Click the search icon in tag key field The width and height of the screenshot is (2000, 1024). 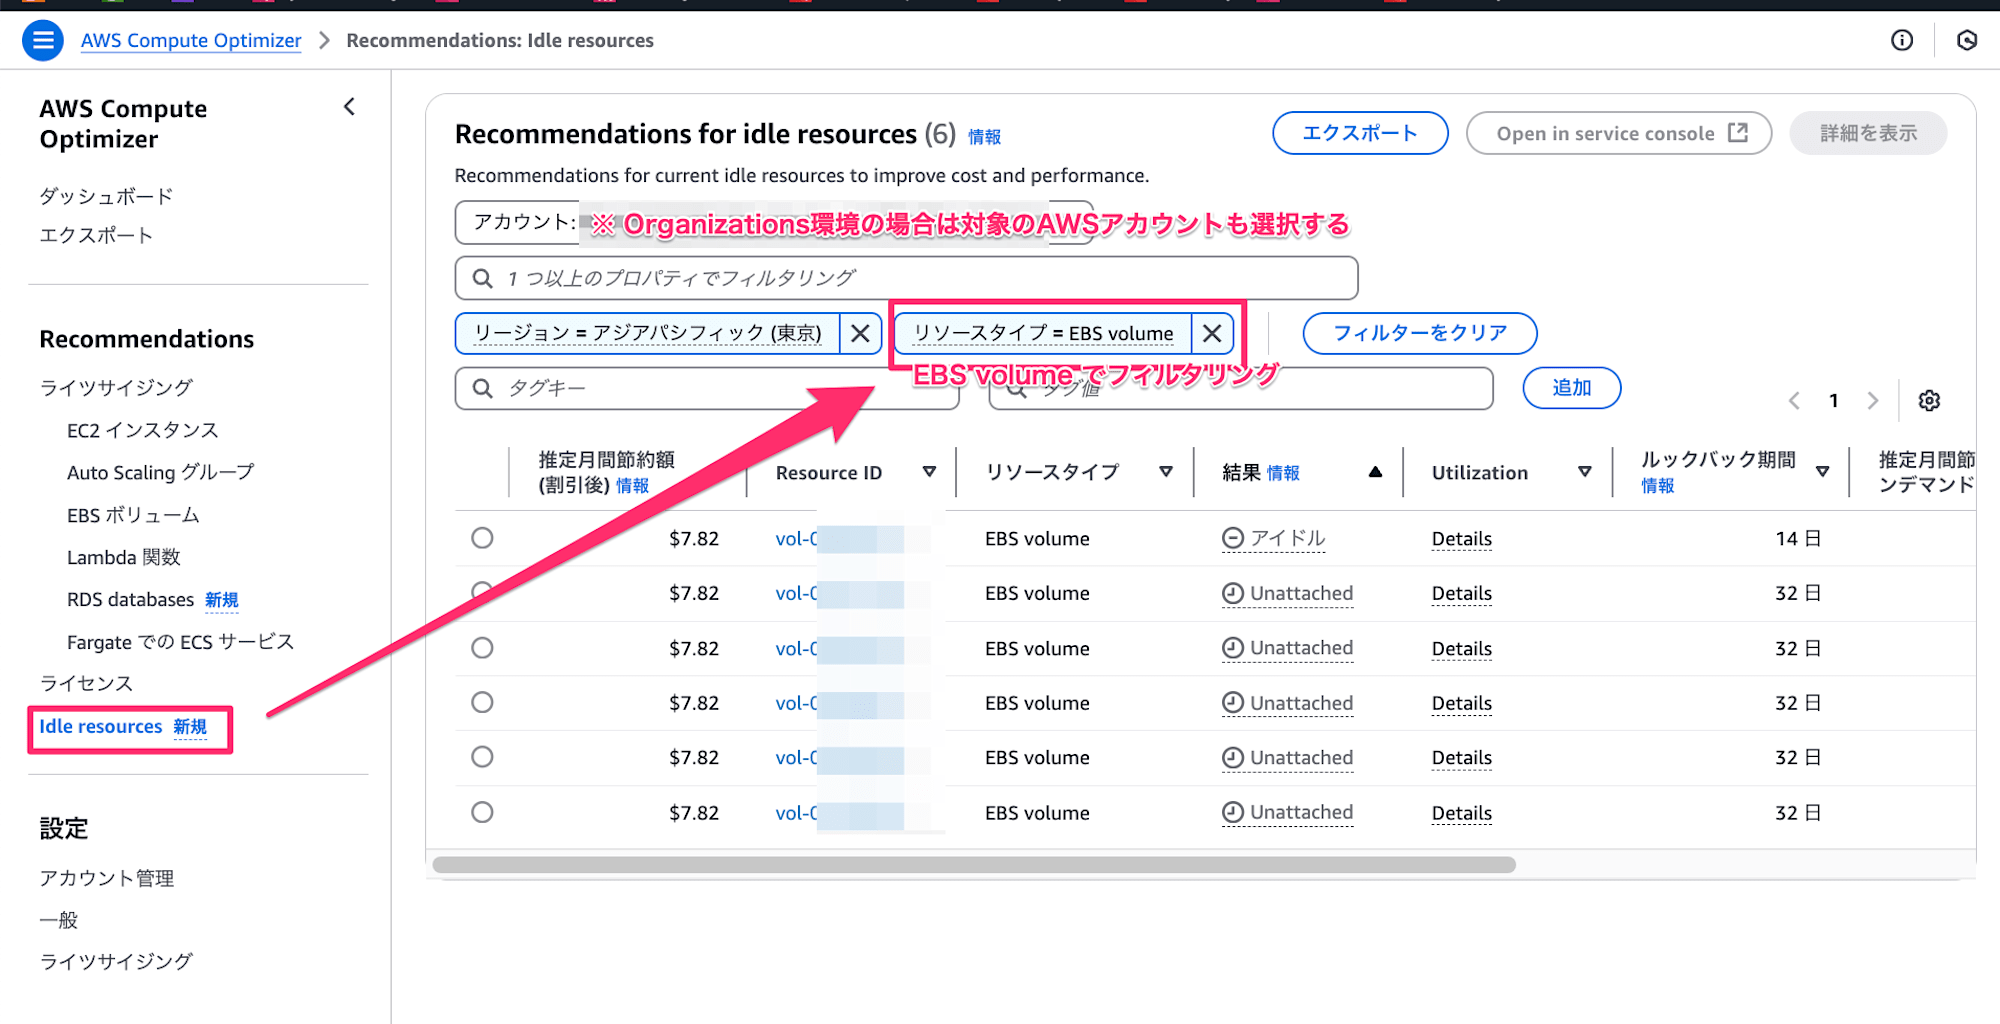point(483,388)
